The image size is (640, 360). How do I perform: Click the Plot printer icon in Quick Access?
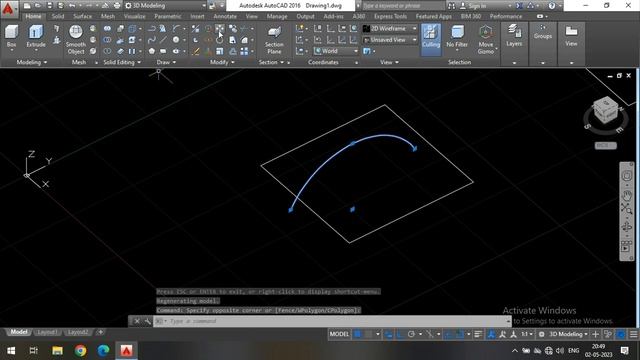(x=117, y=6)
